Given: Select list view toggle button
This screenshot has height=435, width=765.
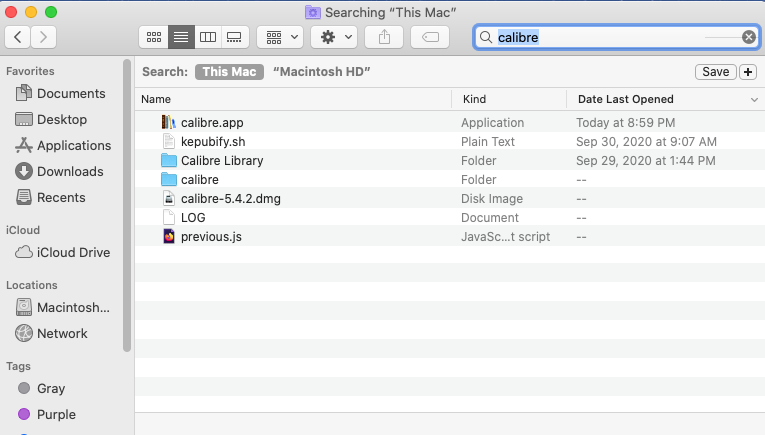Looking at the screenshot, I should (x=181, y=37).
